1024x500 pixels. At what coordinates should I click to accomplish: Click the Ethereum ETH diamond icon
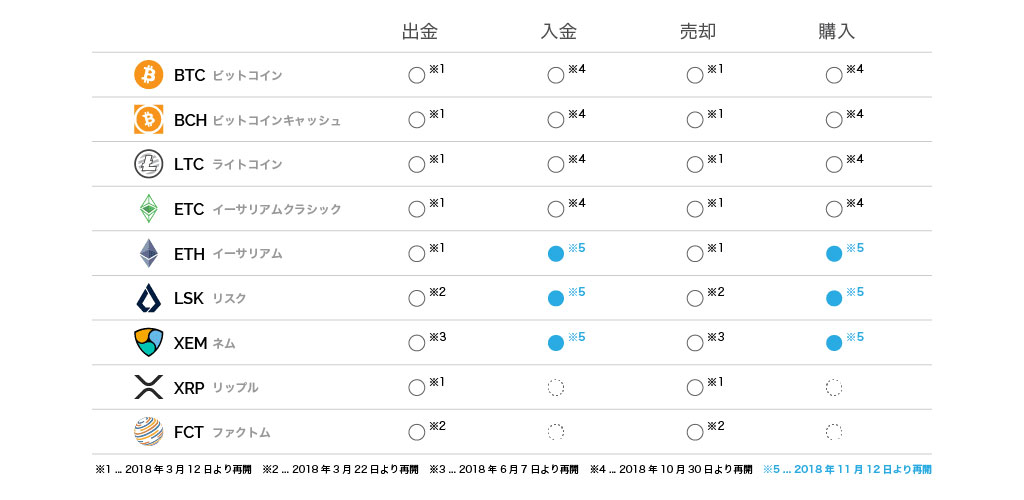[x=148, y=253]
